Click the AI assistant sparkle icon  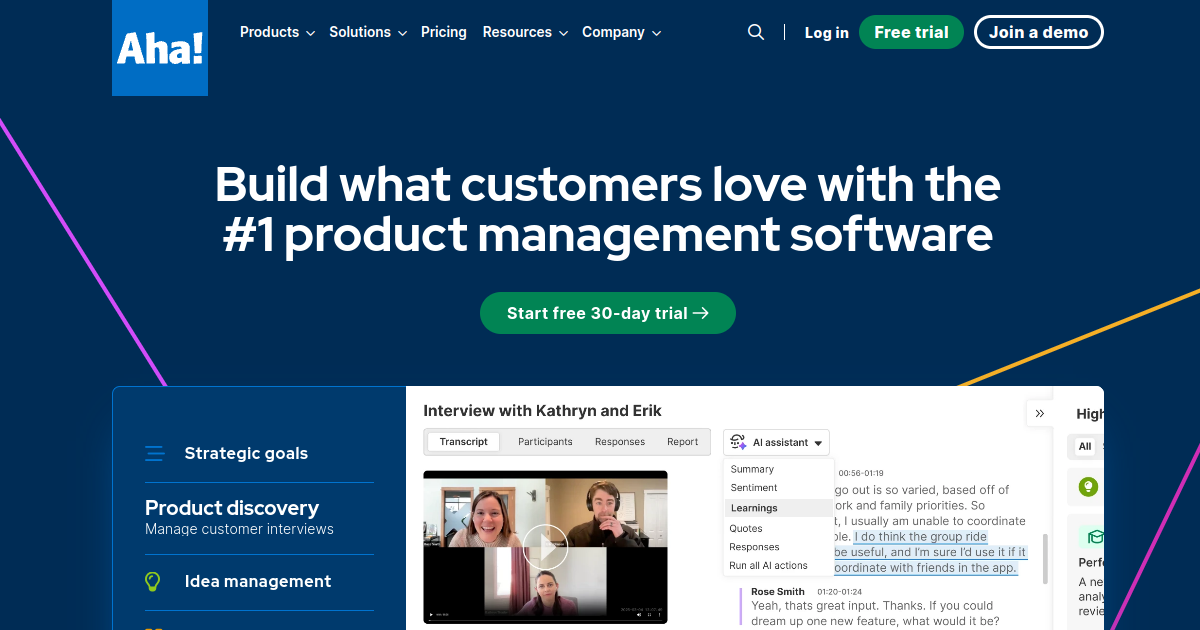[738, 442]
